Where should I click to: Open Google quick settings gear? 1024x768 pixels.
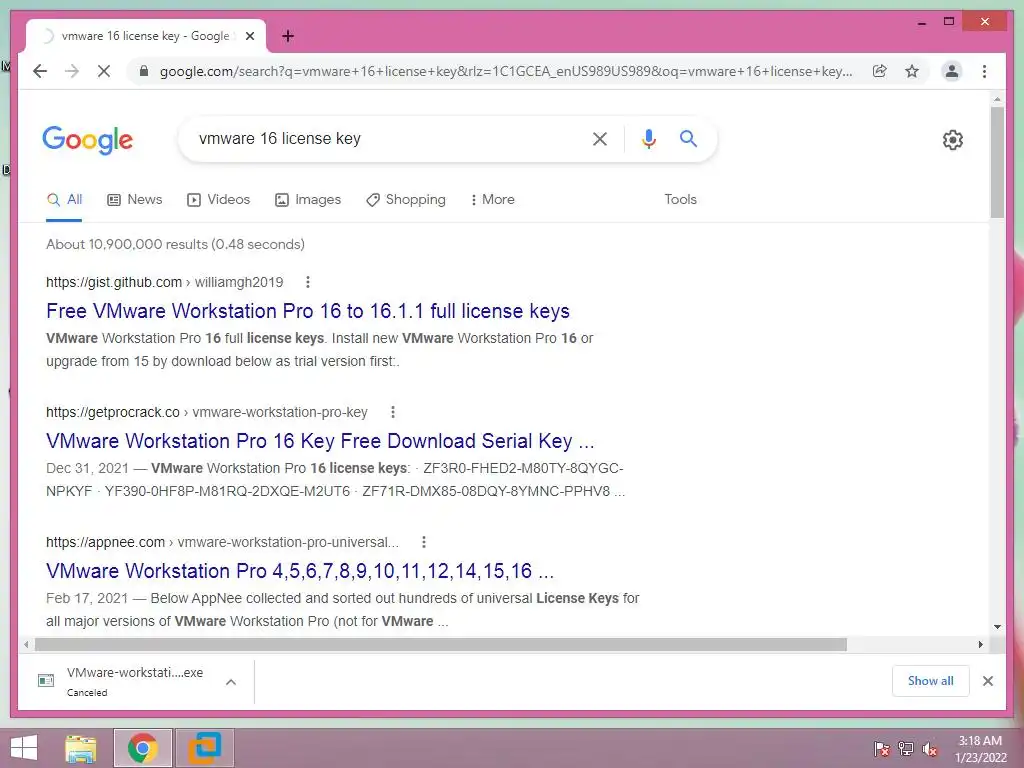pyautogui.click(x=952, y=140)
